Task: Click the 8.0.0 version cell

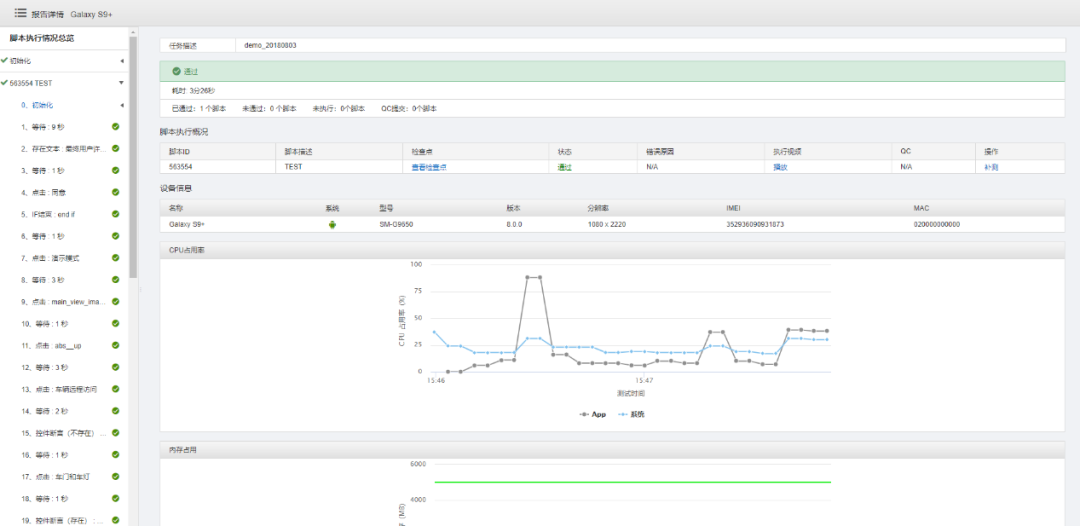Action: (x=515, y=224)
